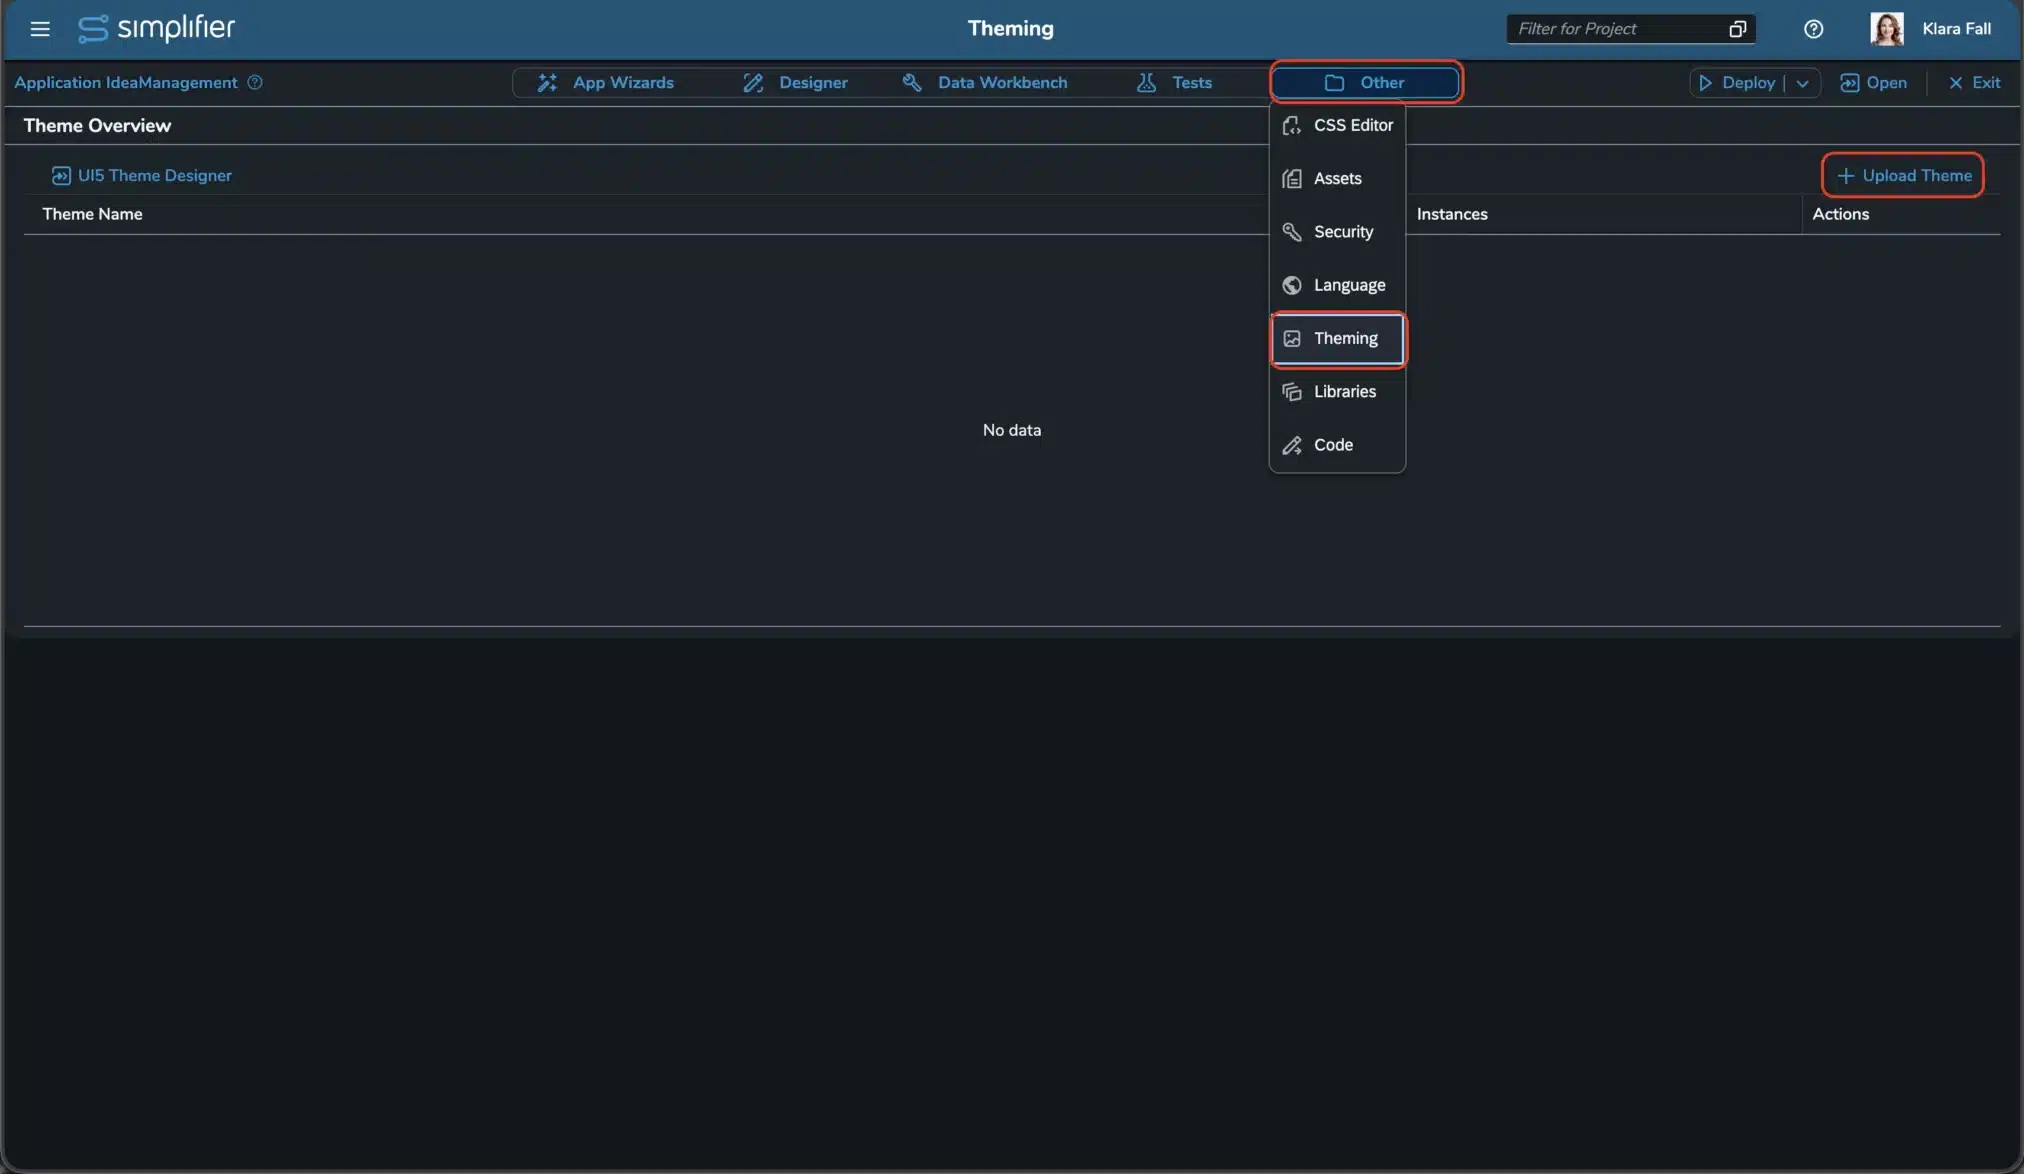The image size is (2024, 1174).
Task: Open the hamburger main menu
Action: tap(40, 29)
